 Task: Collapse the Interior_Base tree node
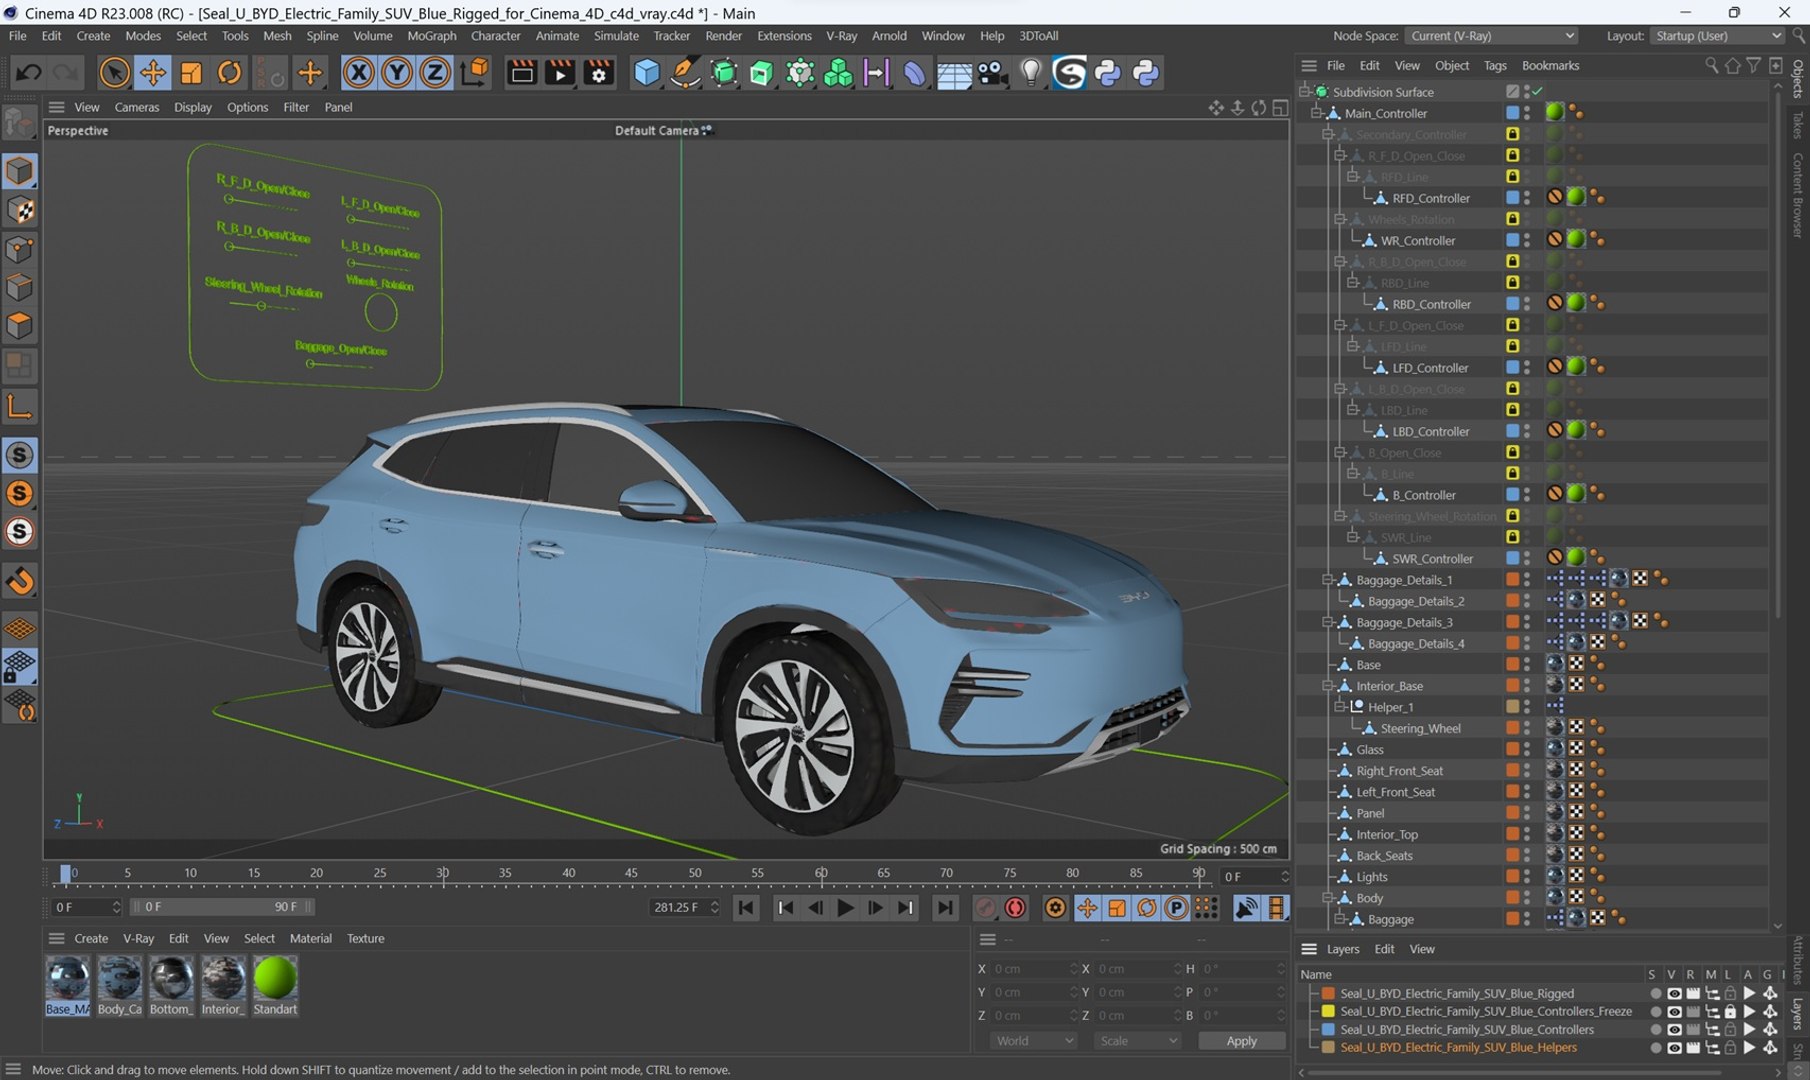pyautogui.click(x=1328, y=686)
